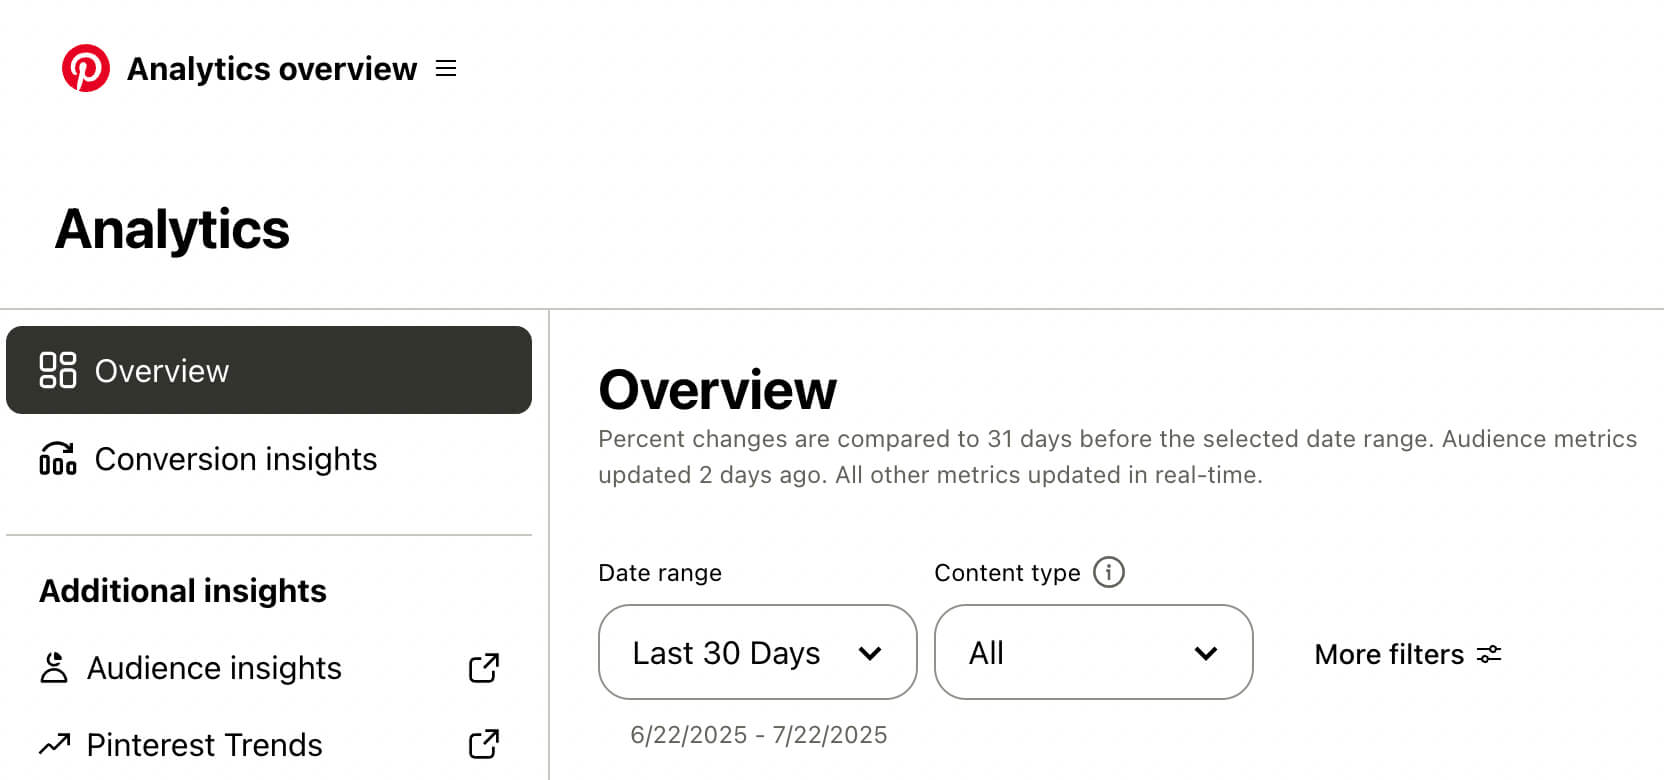Click the More filters button
Screen dimensions: 1664x780
coord(1408,654)
